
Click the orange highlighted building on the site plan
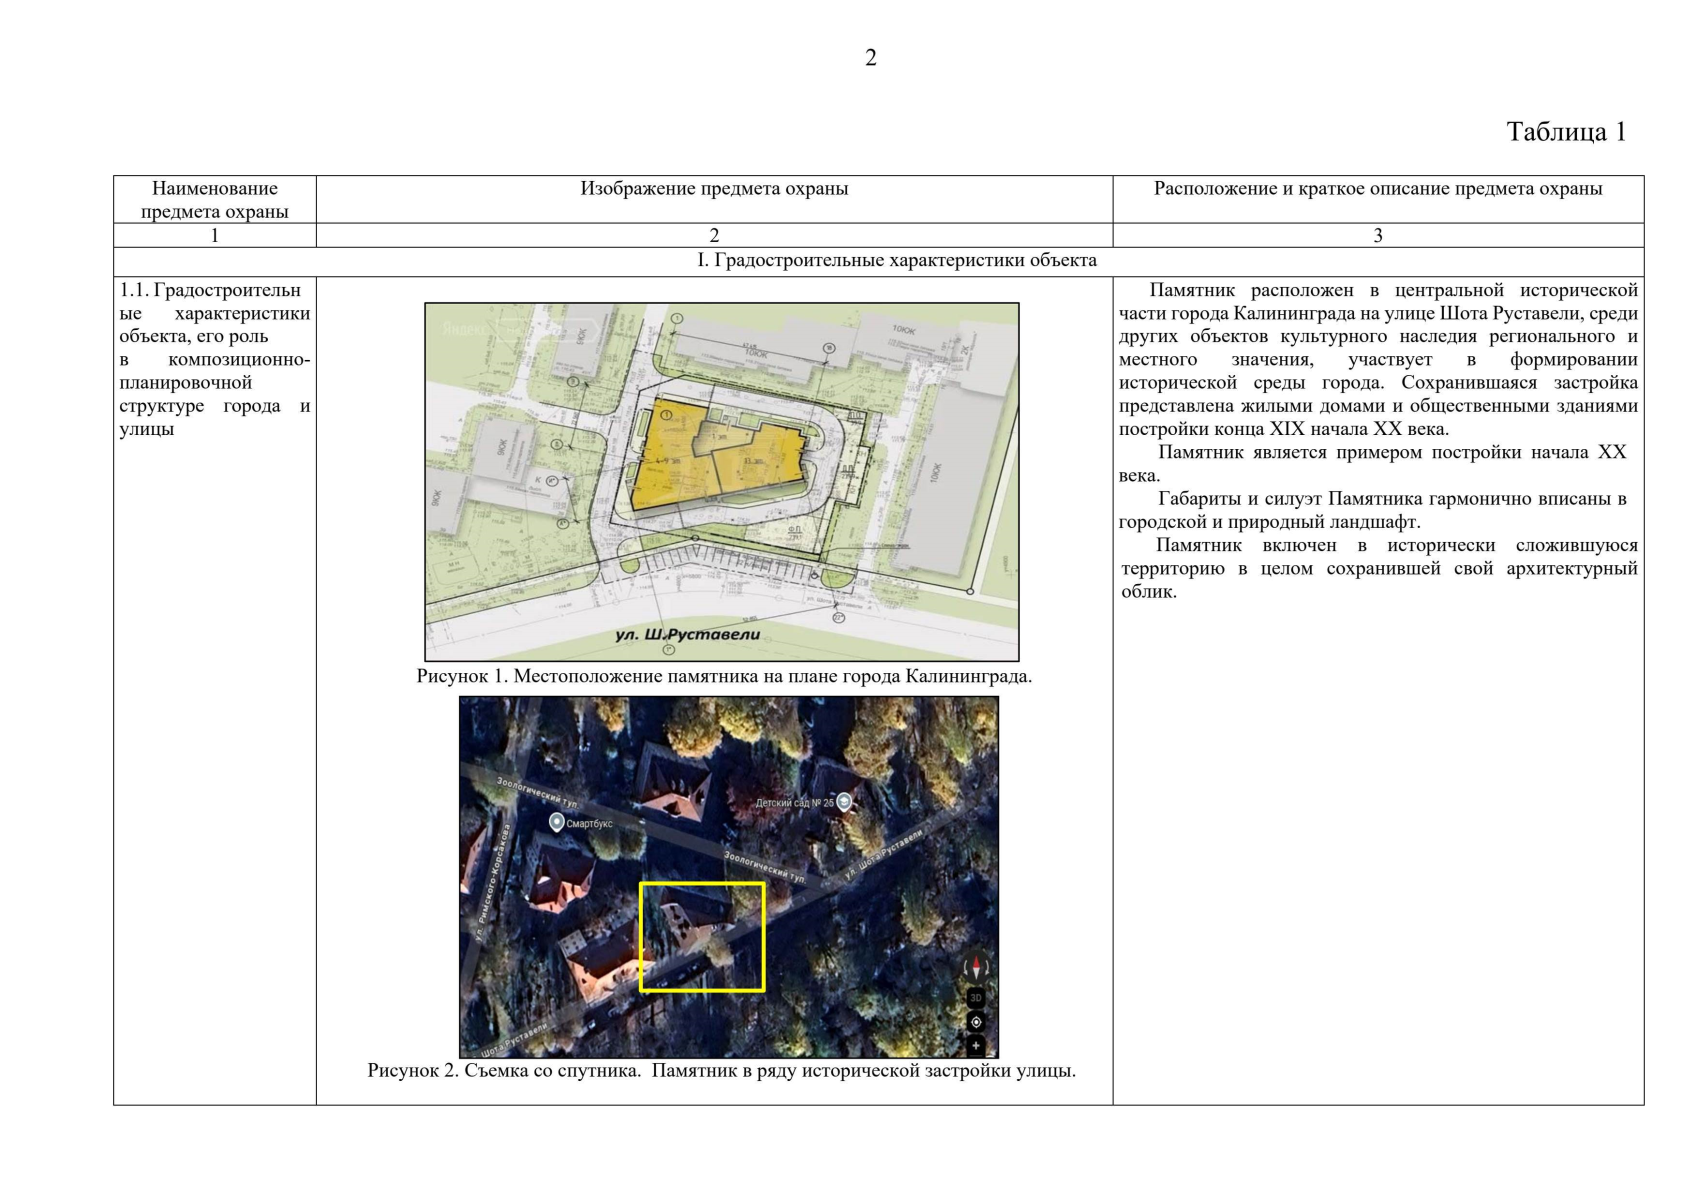pyautogui.click(x=715, y=455)
